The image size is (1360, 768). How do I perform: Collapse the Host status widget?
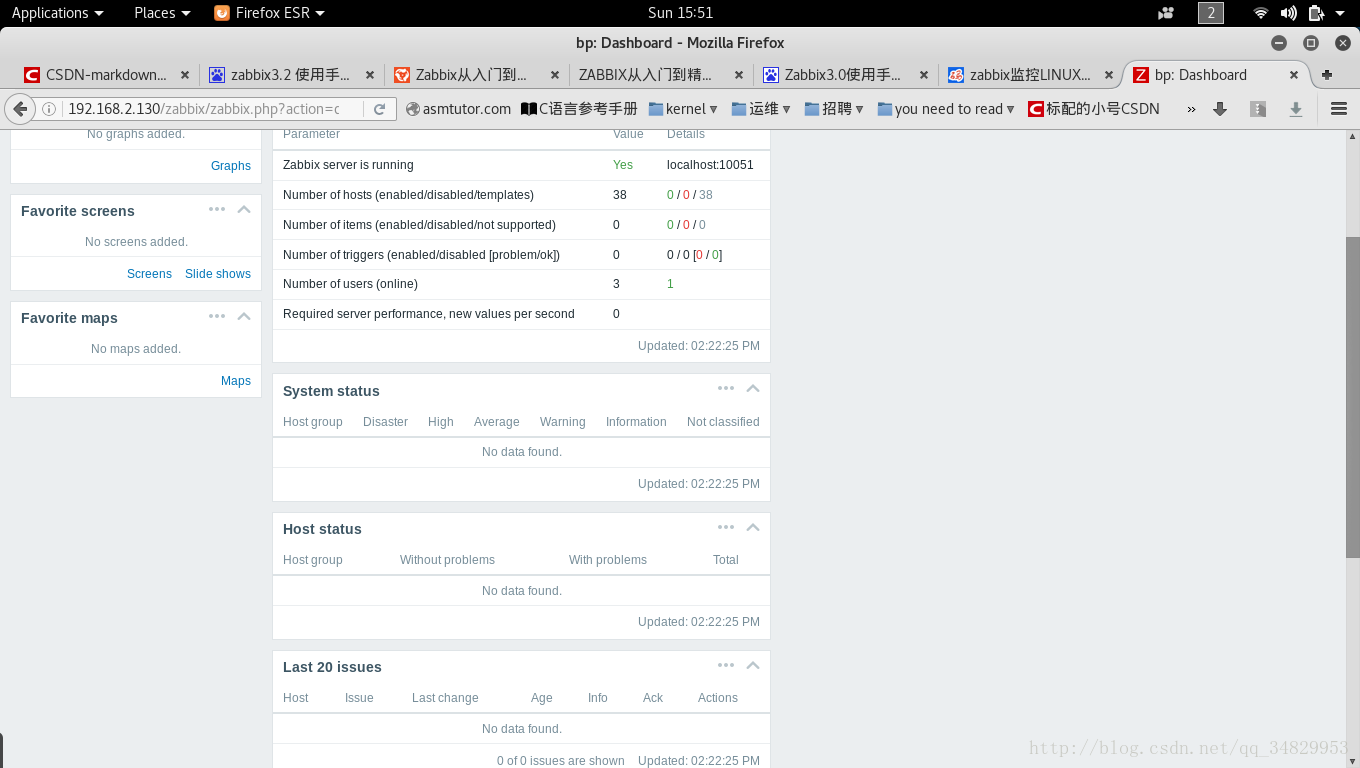pyautogui.click(x=753, y=527)
